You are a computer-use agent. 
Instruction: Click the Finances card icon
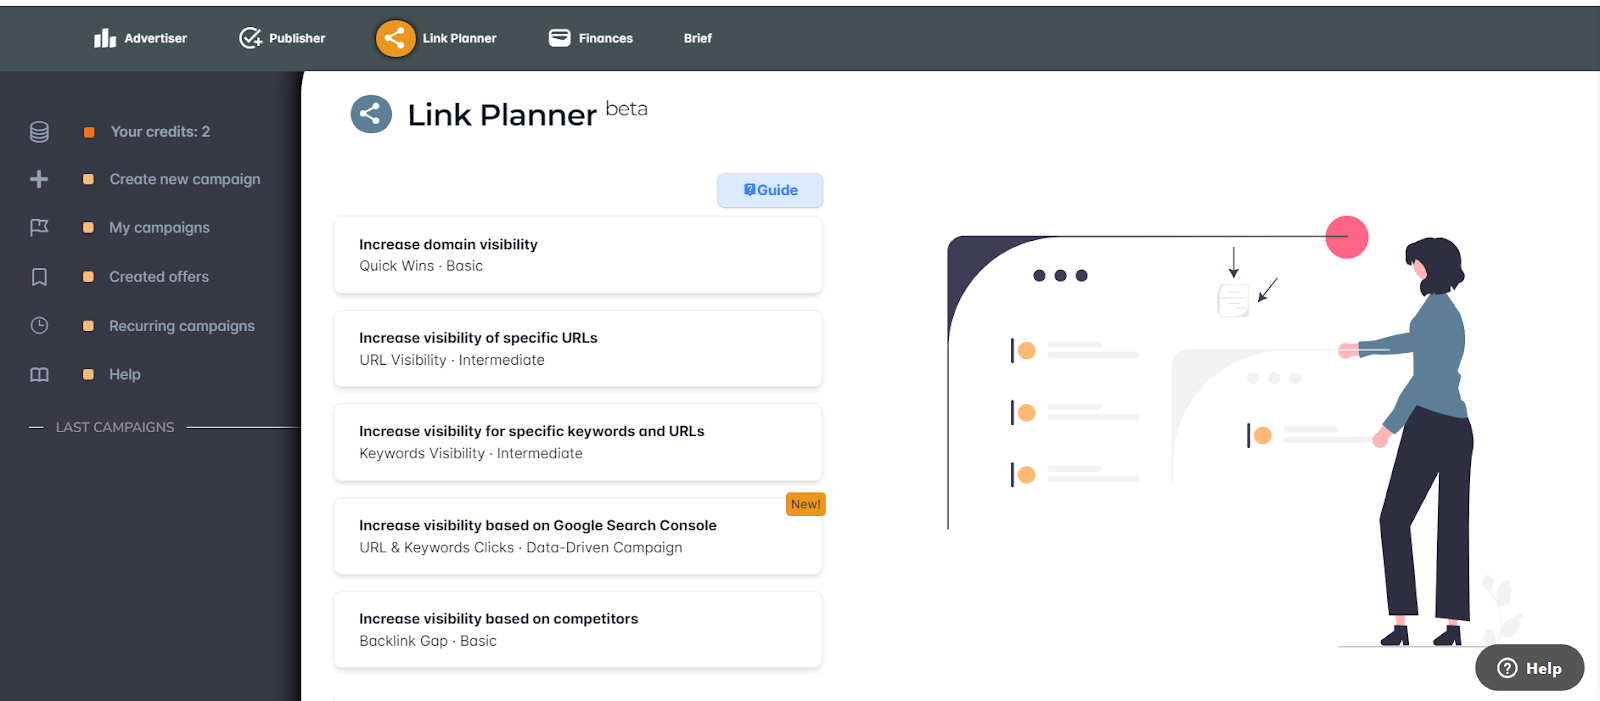[559, 38]
